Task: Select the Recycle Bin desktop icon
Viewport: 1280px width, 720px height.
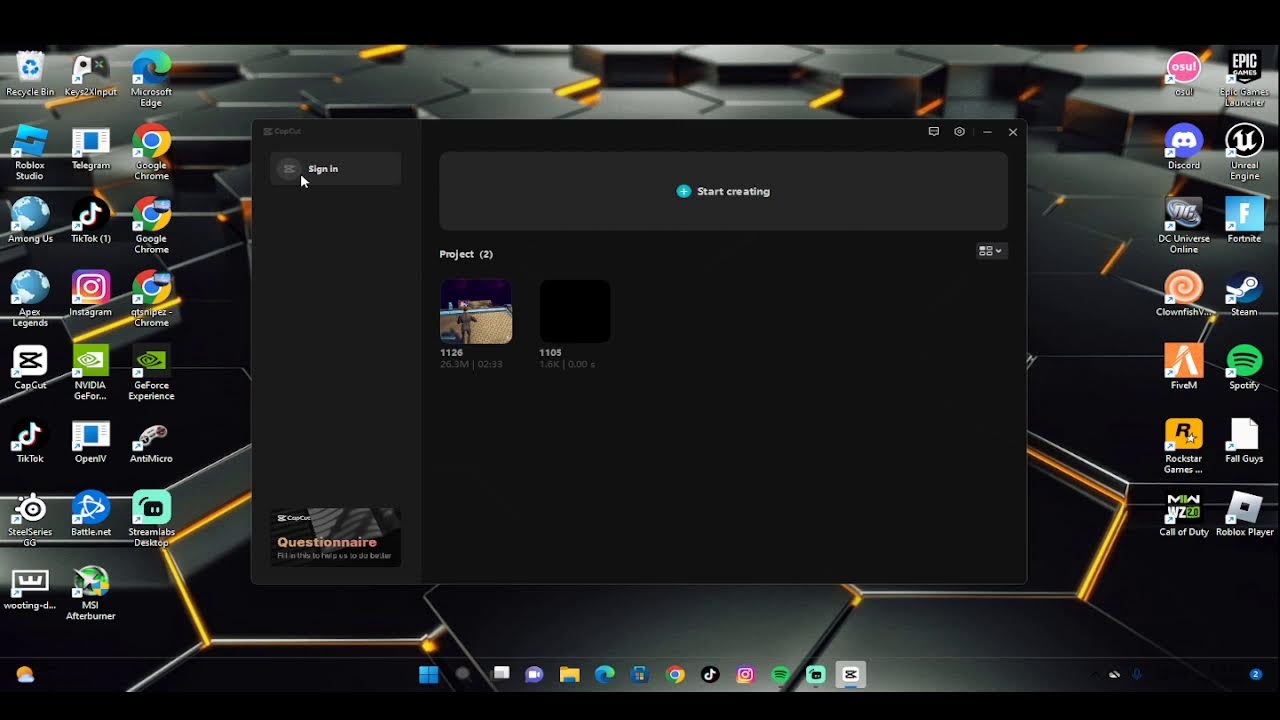Action: (x=30, y=75)
